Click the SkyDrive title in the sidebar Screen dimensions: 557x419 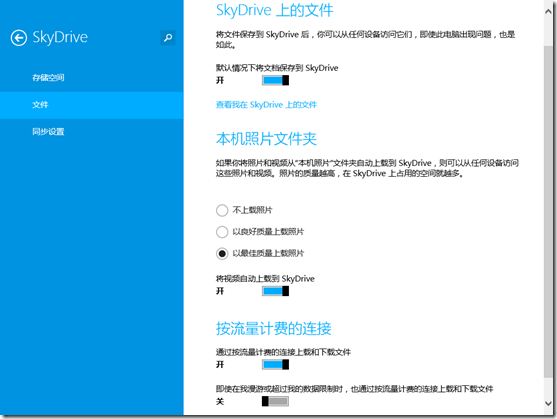60,37
